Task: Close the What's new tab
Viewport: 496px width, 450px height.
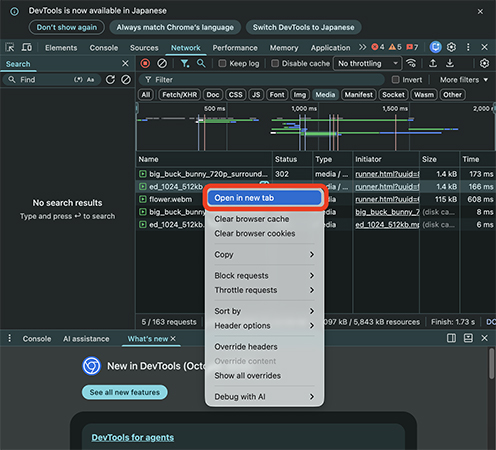Action: tap(173, 339)
